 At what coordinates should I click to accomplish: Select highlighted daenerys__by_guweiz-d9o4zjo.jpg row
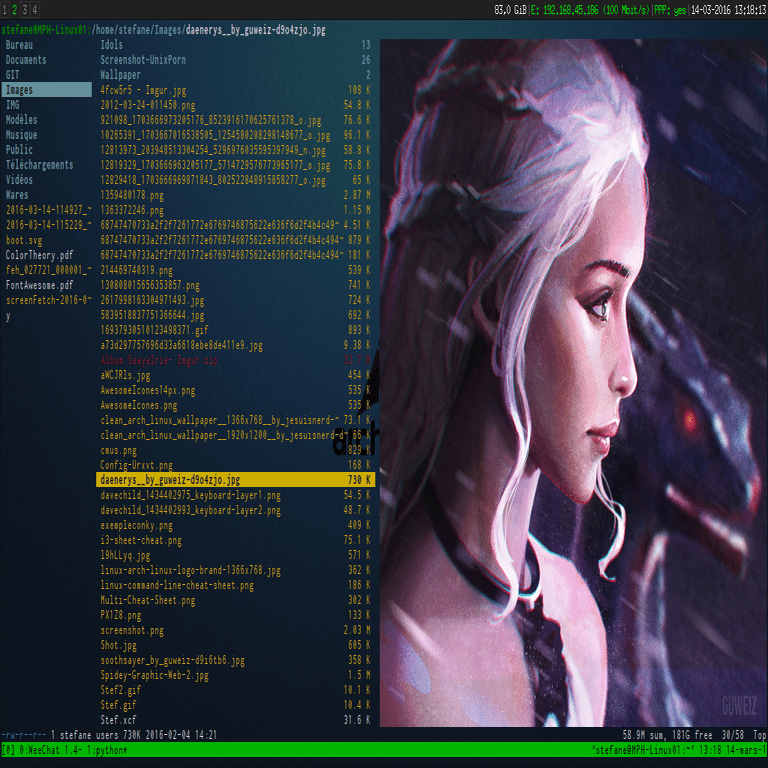point(236,480)
